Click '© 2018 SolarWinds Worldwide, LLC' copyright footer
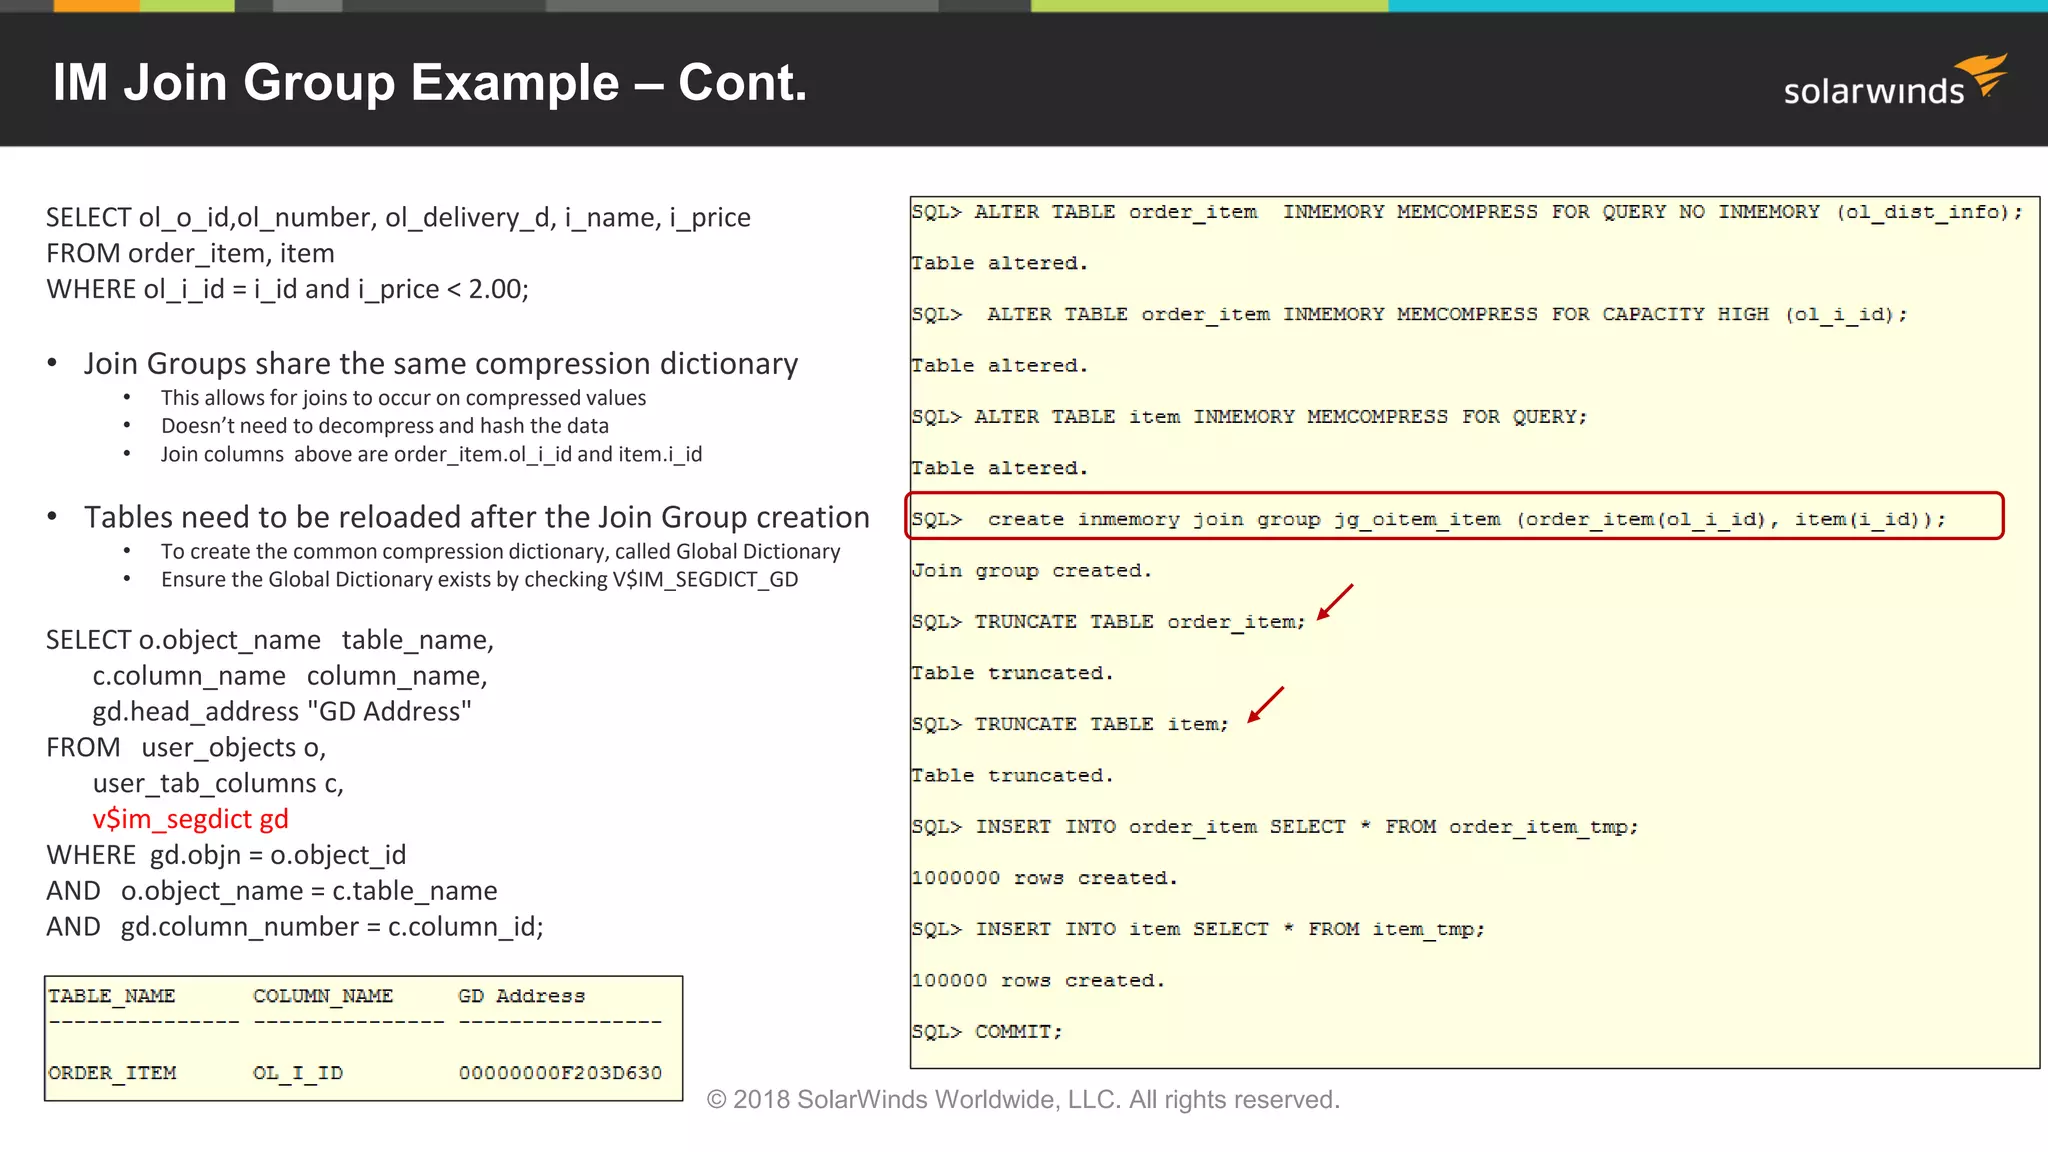 point(1023,1100)
